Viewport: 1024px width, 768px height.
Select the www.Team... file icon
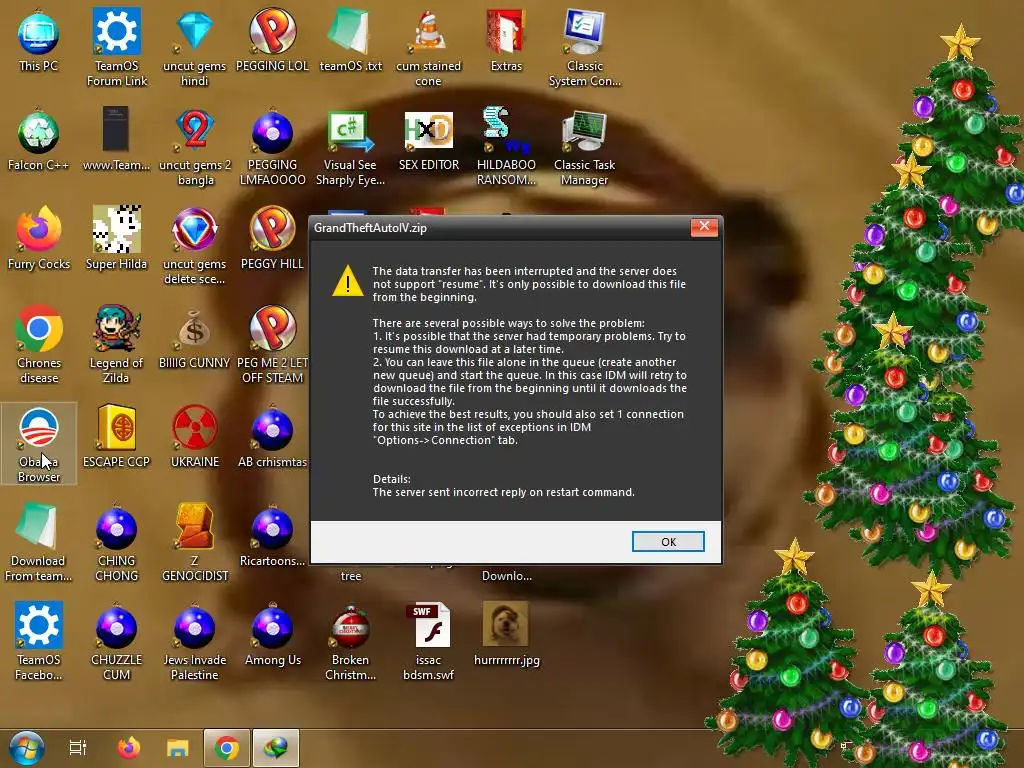point(117,141)
